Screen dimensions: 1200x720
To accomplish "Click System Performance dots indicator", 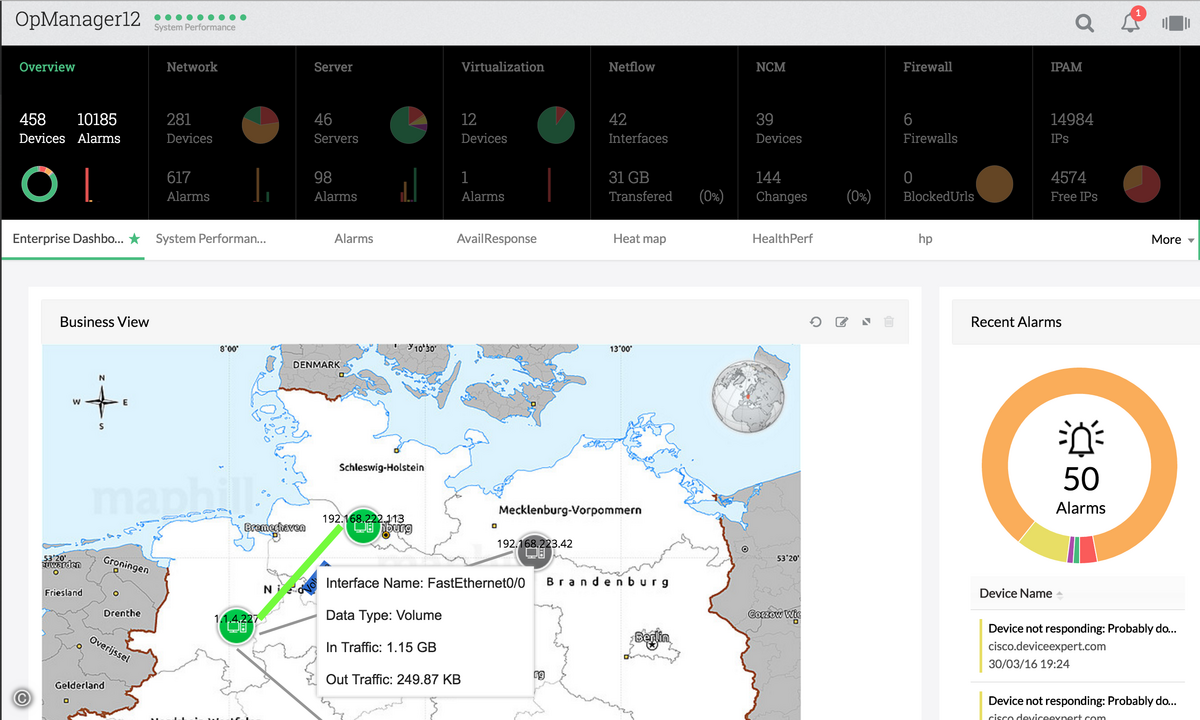I will 199,17.
